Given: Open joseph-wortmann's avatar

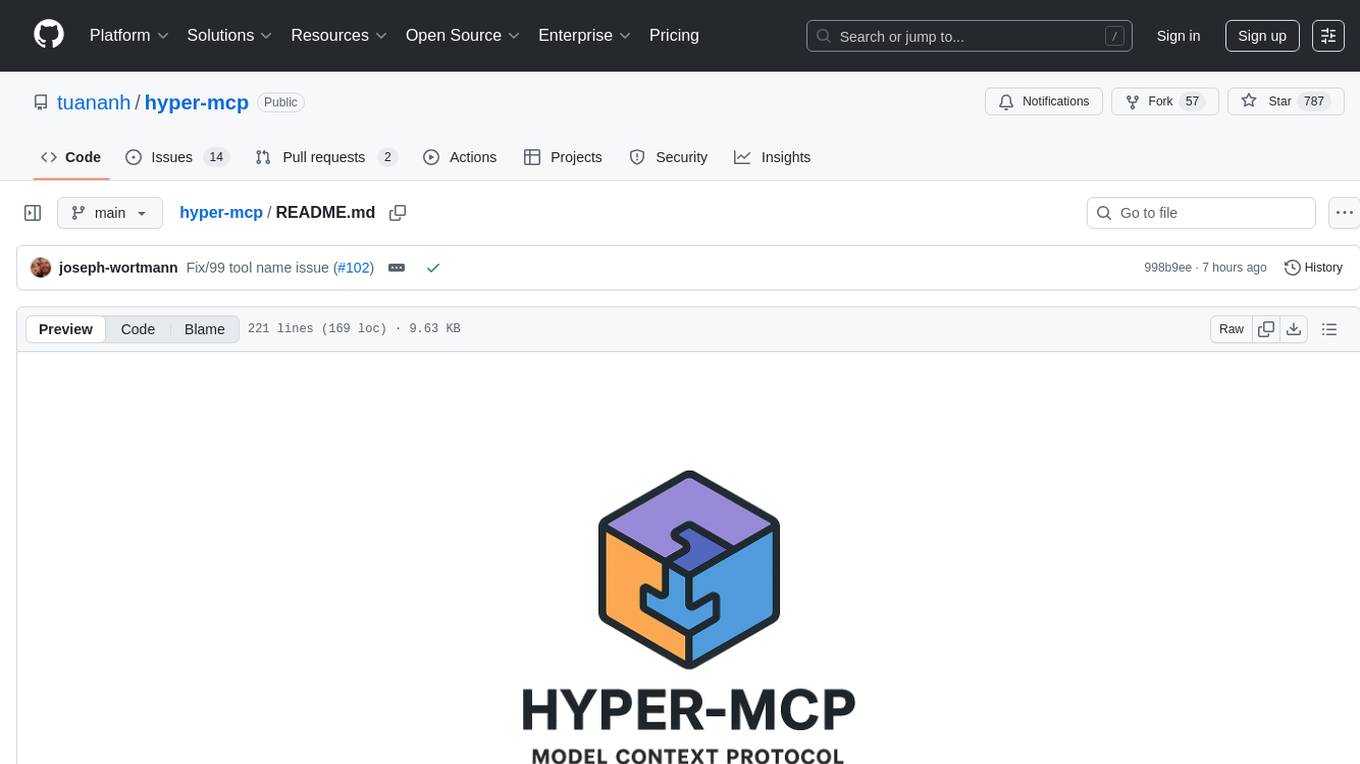Looking at the screenshot, I should [x=41, y=268].
